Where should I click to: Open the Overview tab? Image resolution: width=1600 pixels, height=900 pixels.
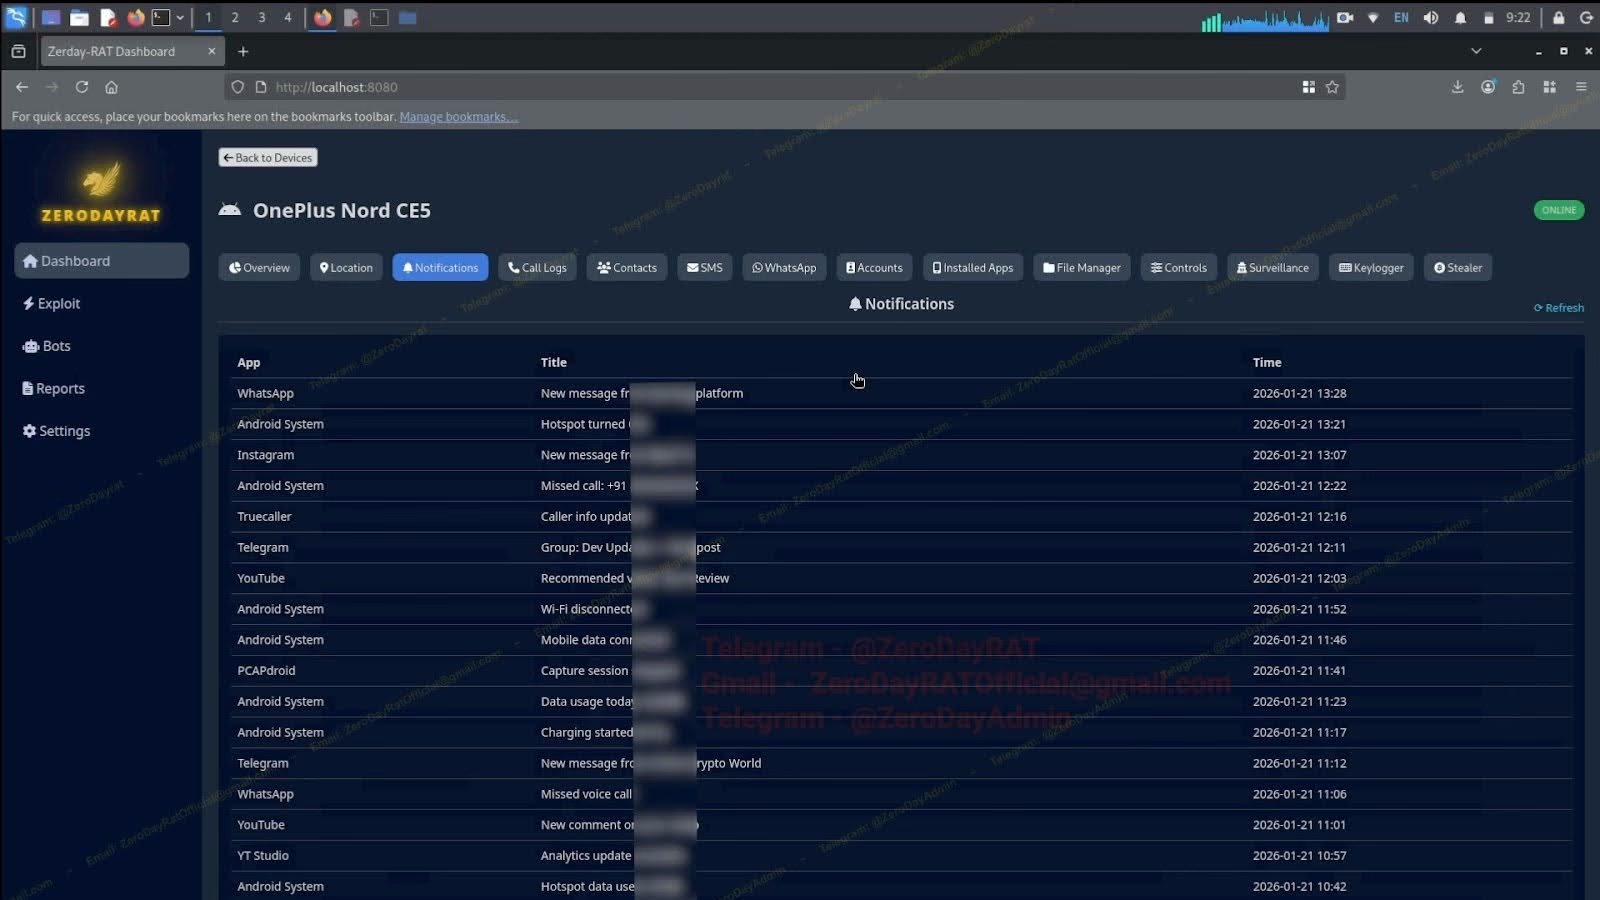[x=259, y=267]
